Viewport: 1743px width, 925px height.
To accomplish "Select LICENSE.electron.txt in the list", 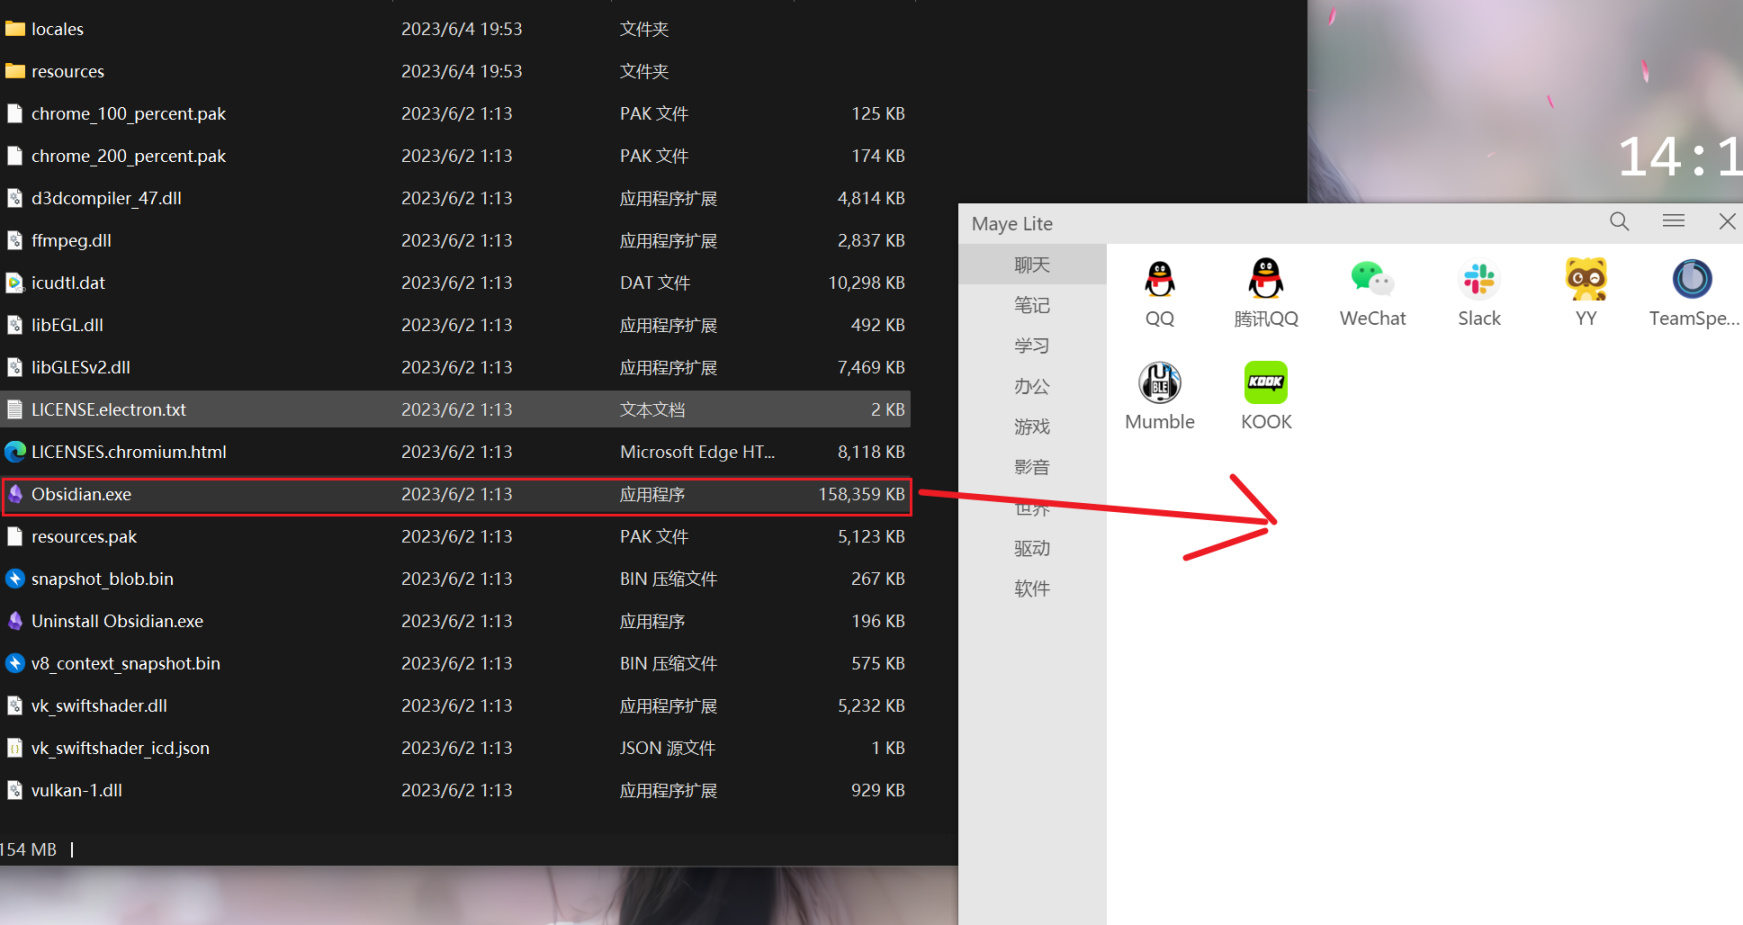I will coord(109,409).
